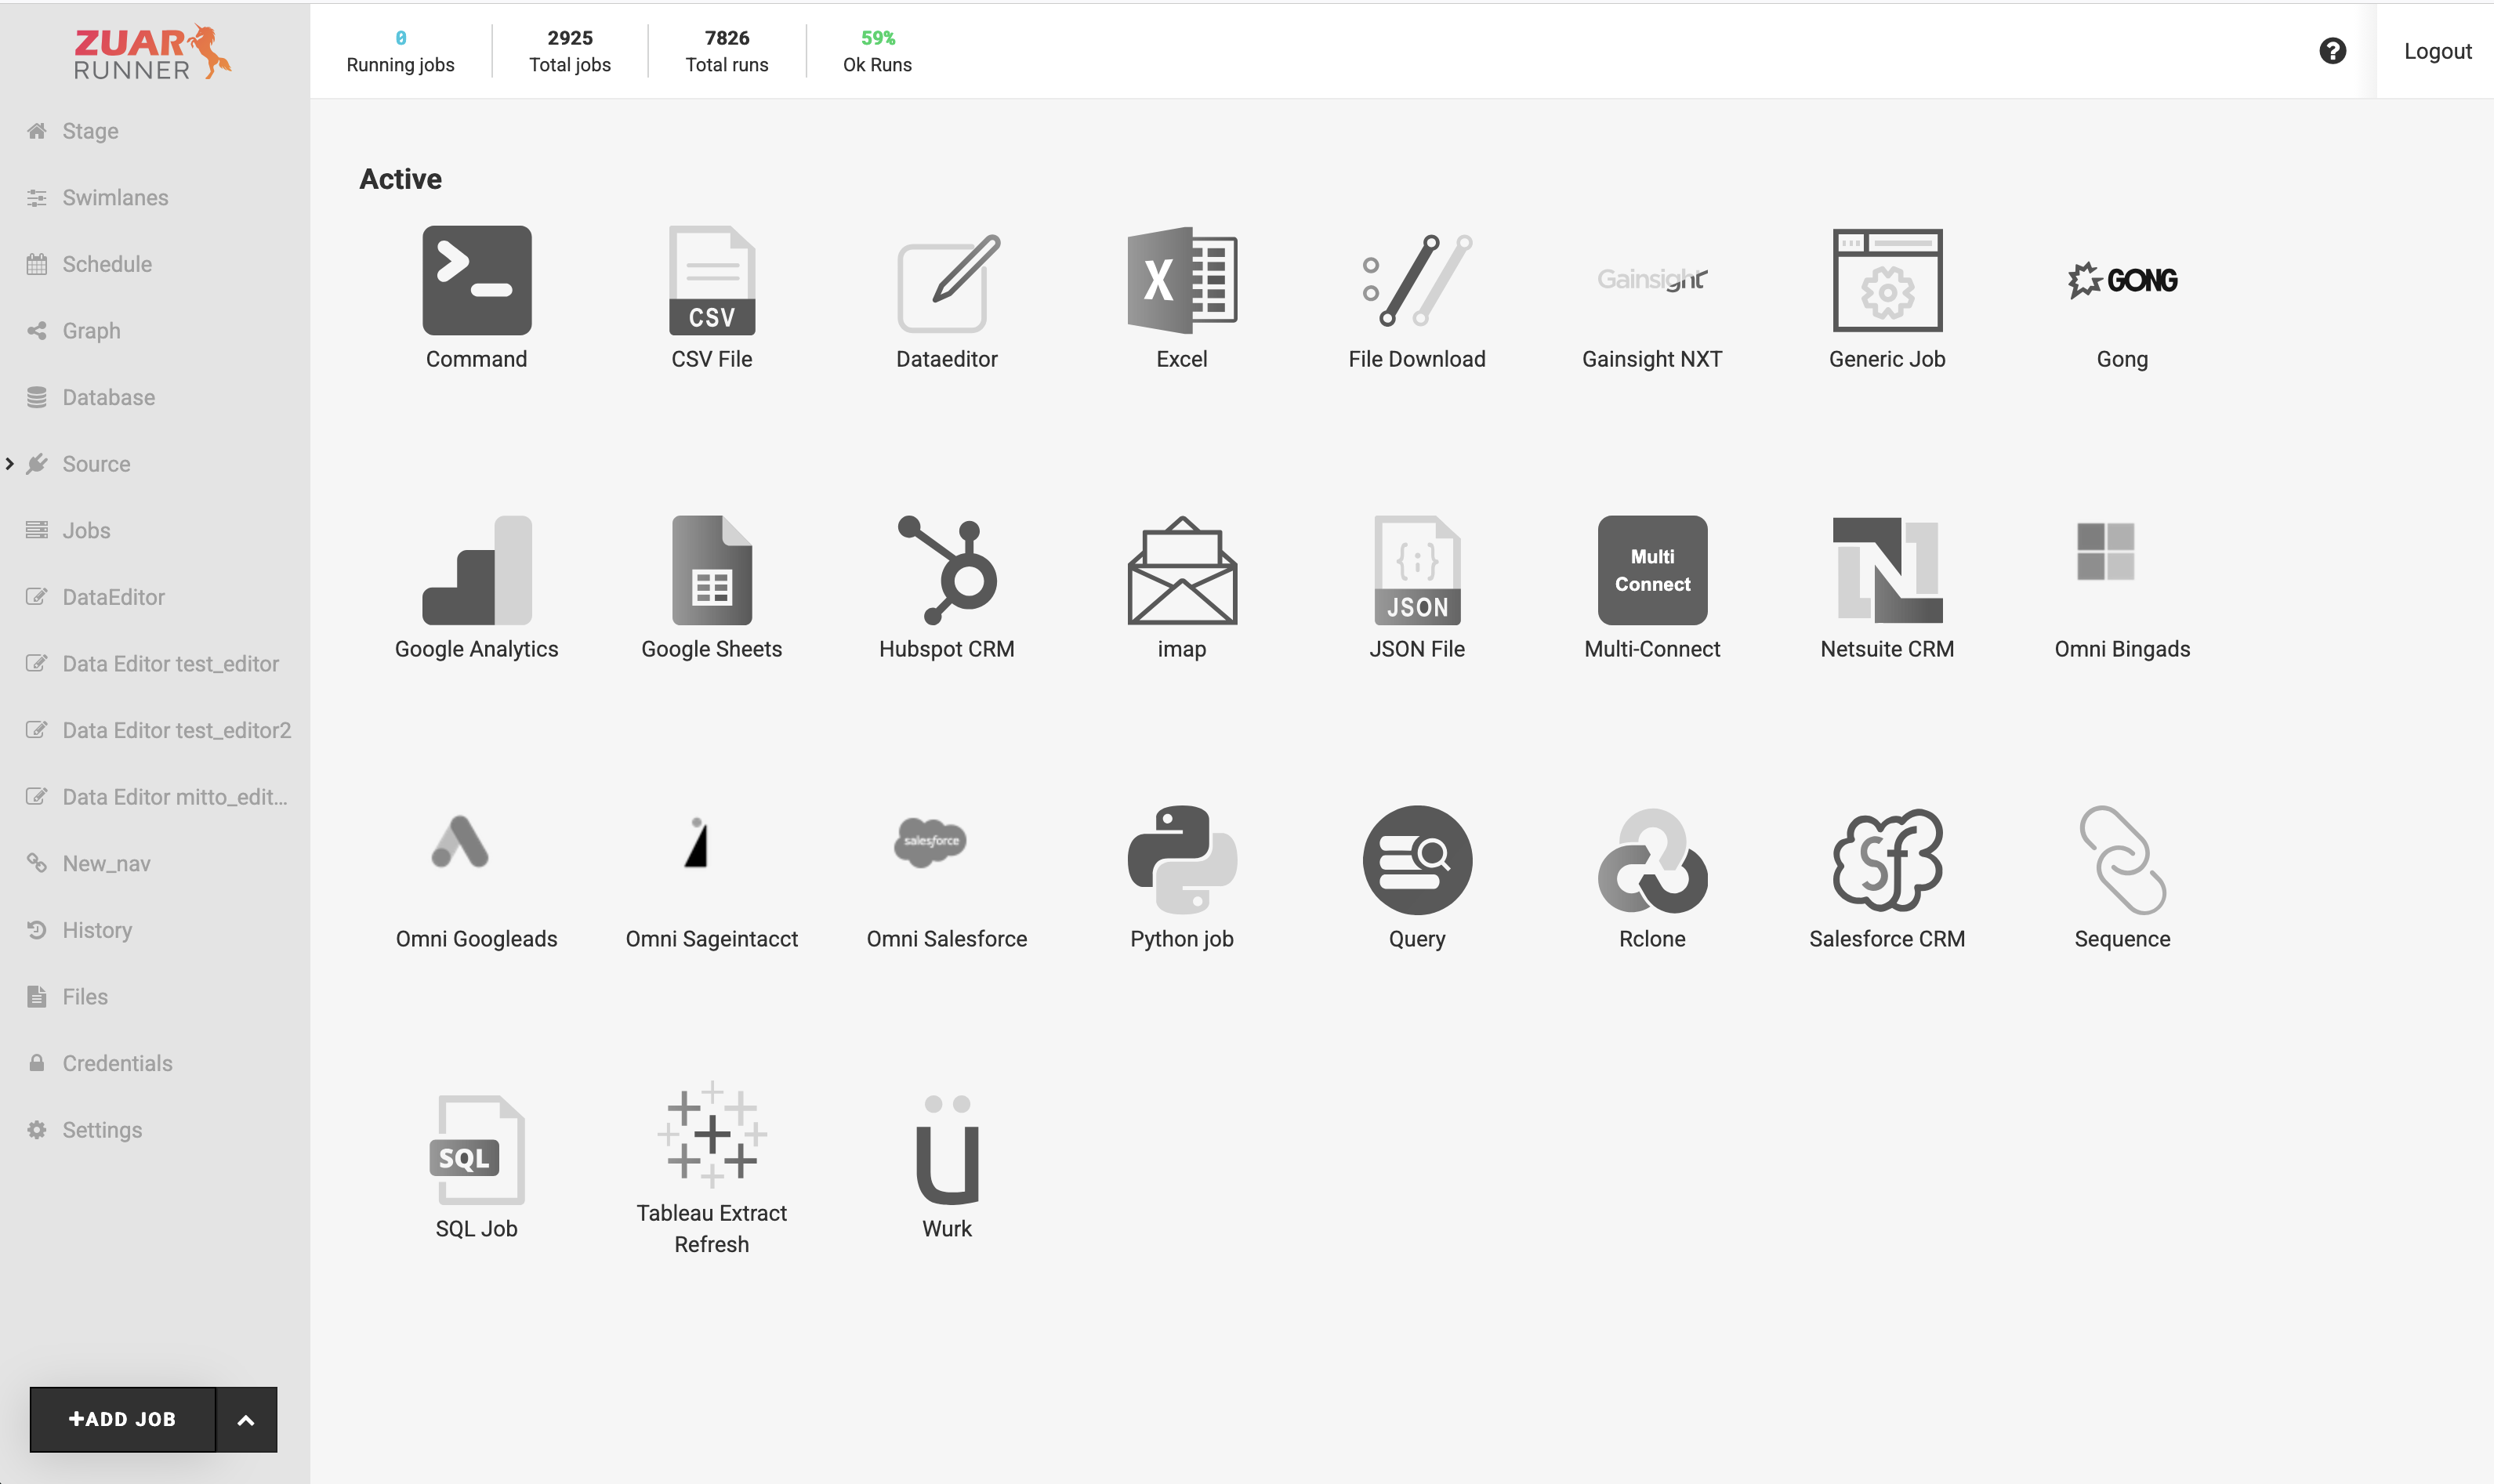Open Data Editor test_editor entry
2494x1484 pixels.
[170, 664]
